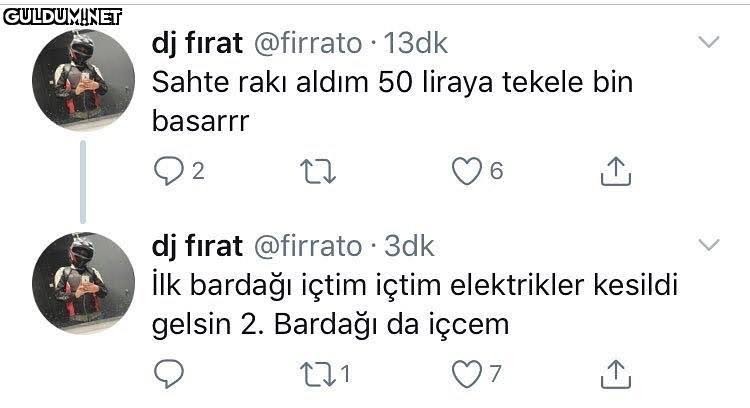Click the dj fırat display name in first tweet

point(197,43)
